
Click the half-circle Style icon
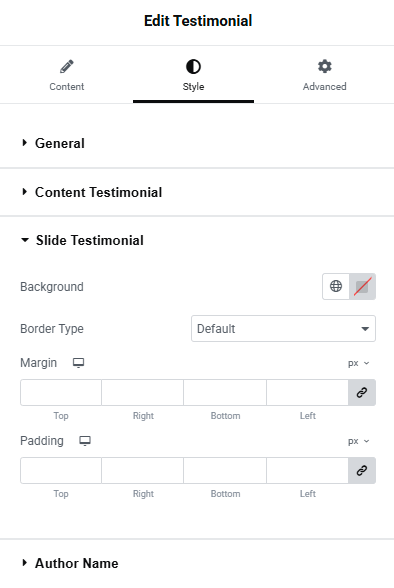point(193,67)
